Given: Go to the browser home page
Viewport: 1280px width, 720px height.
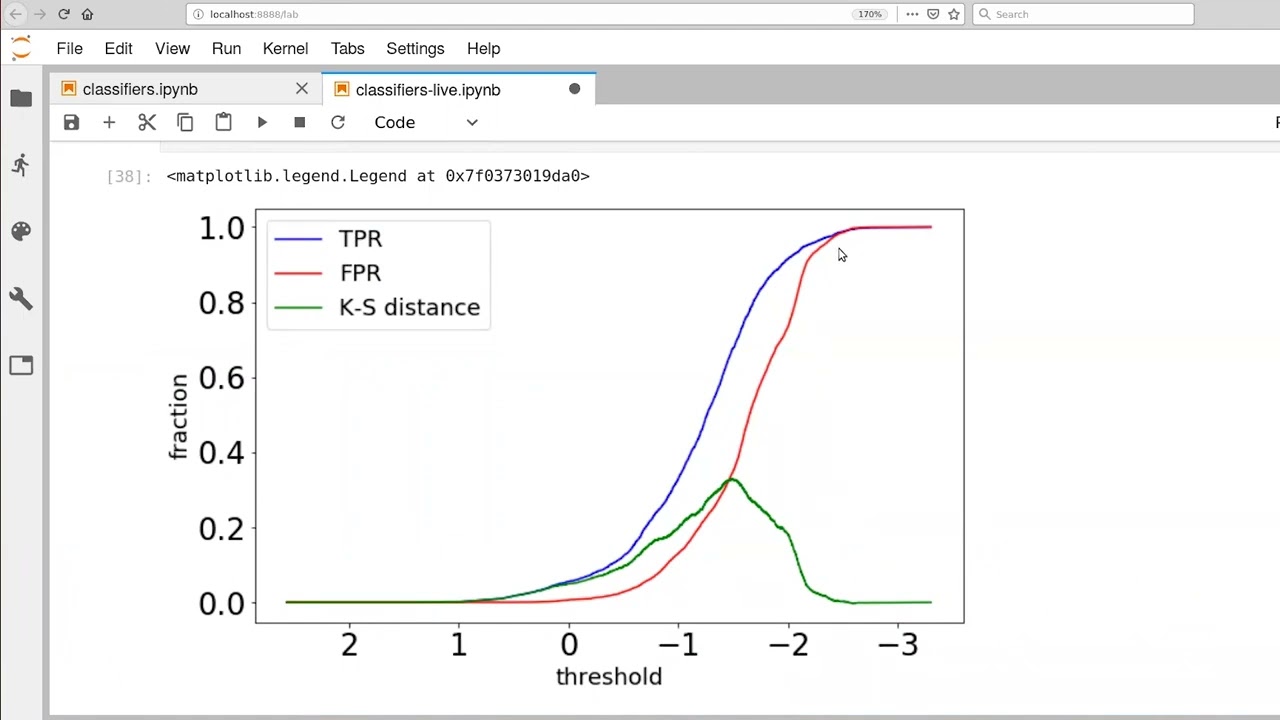Looking at the screenshot, I should [x=87, y=14].
